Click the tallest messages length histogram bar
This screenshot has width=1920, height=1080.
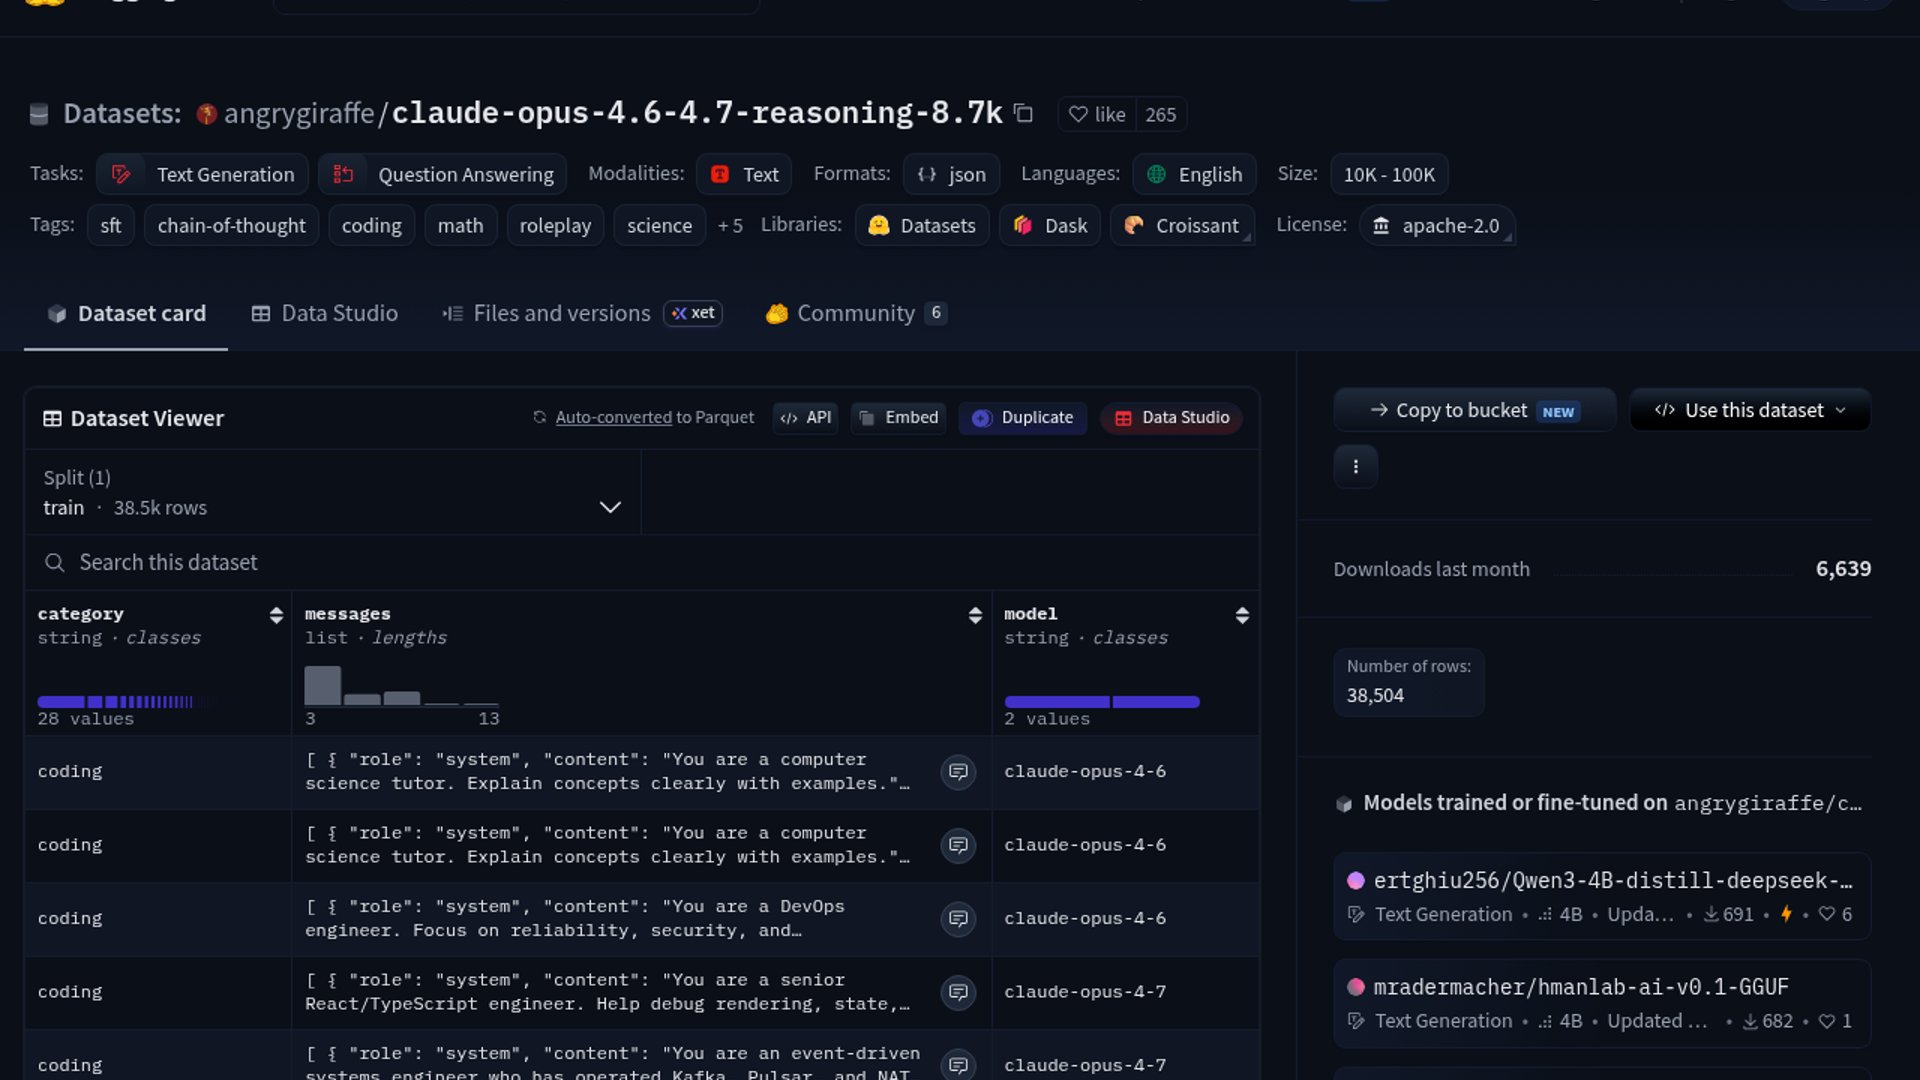[x=322, y=685]
